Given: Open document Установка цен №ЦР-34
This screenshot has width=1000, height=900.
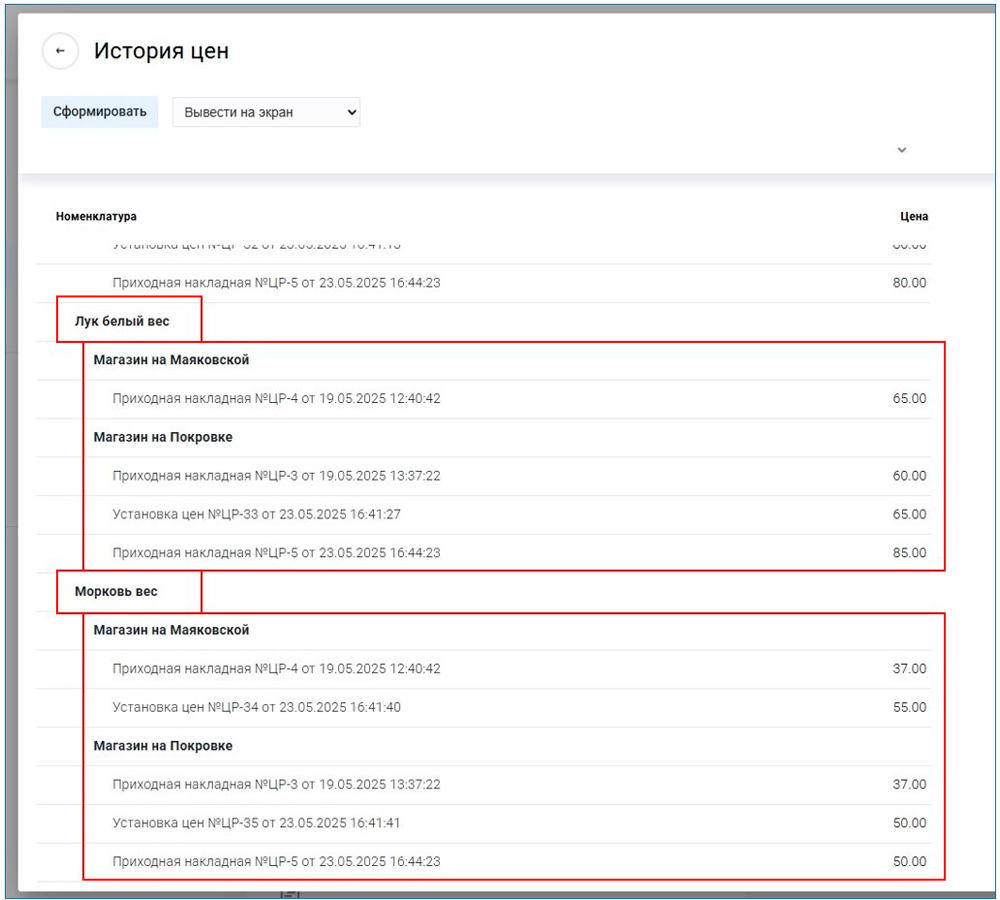Looking at the screenshot, I should point(257,707).
